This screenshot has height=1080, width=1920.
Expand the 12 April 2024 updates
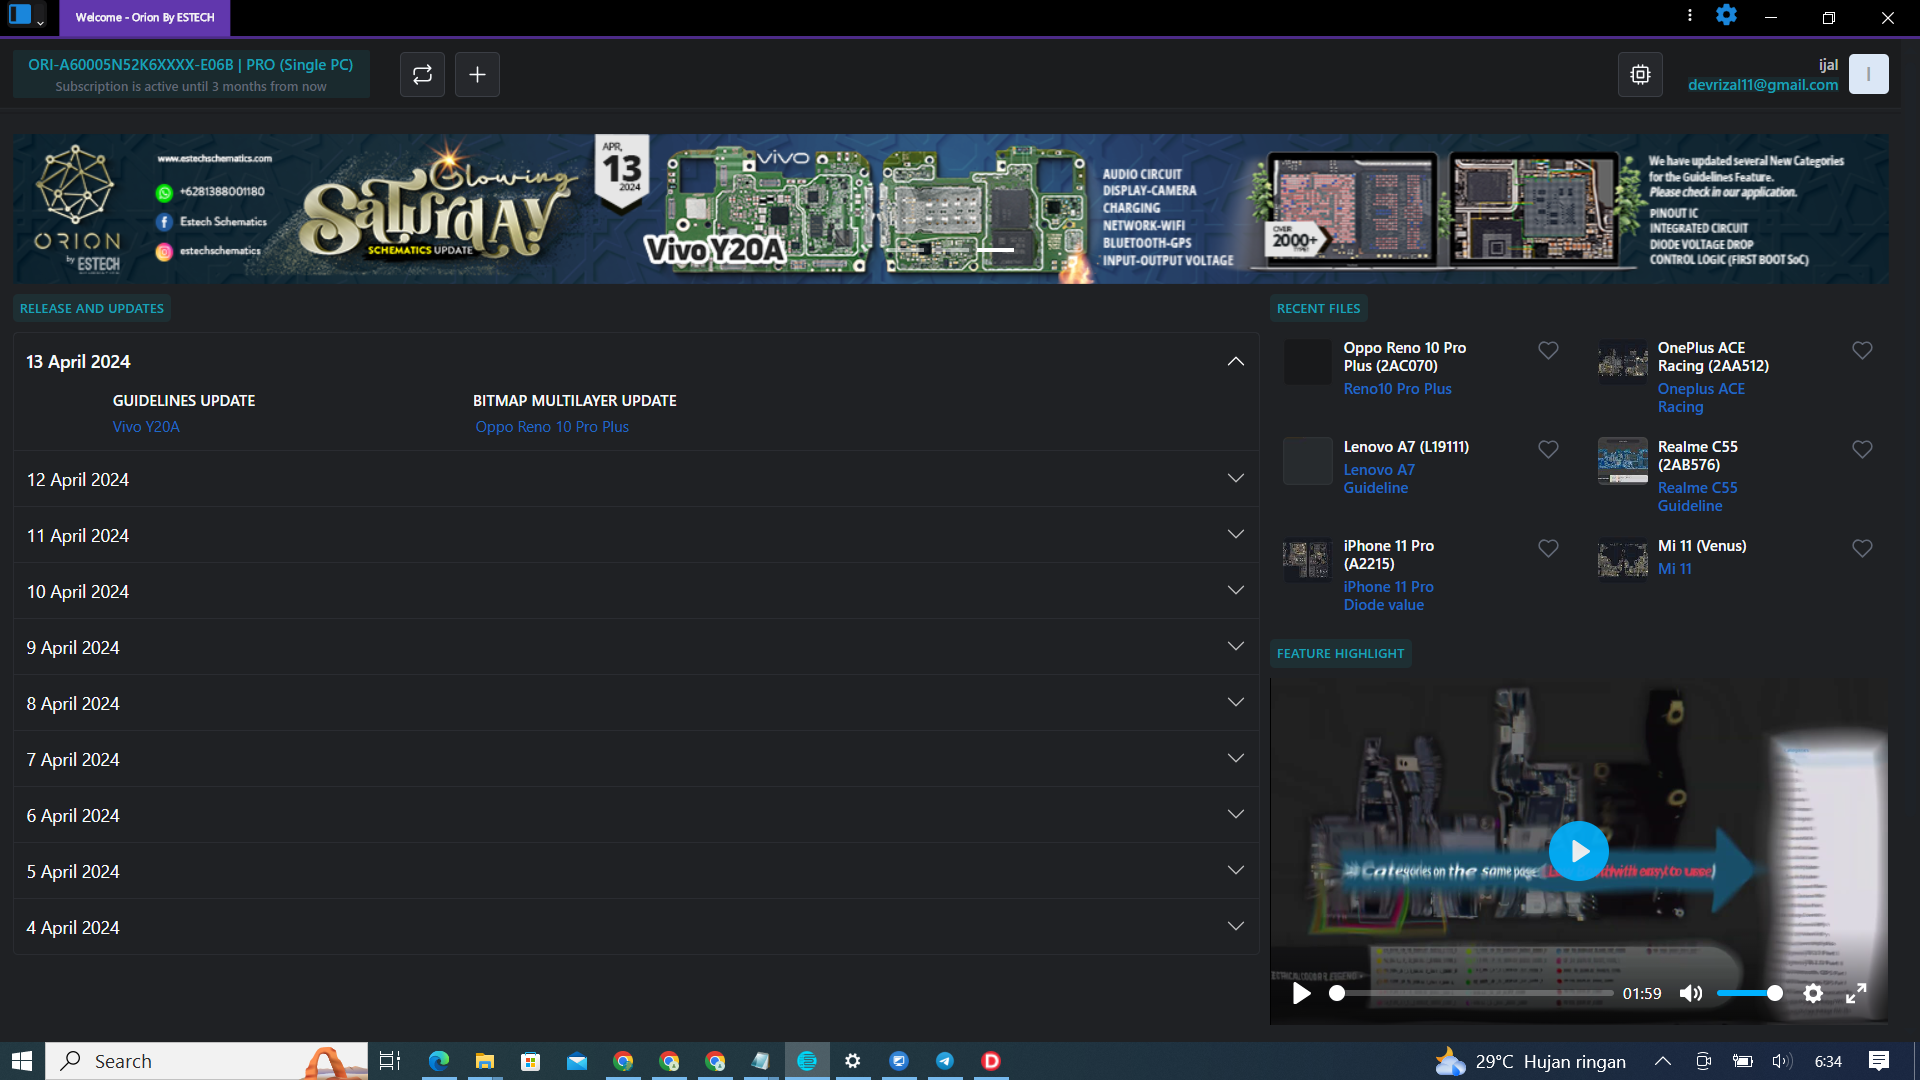pos(1236,479)
